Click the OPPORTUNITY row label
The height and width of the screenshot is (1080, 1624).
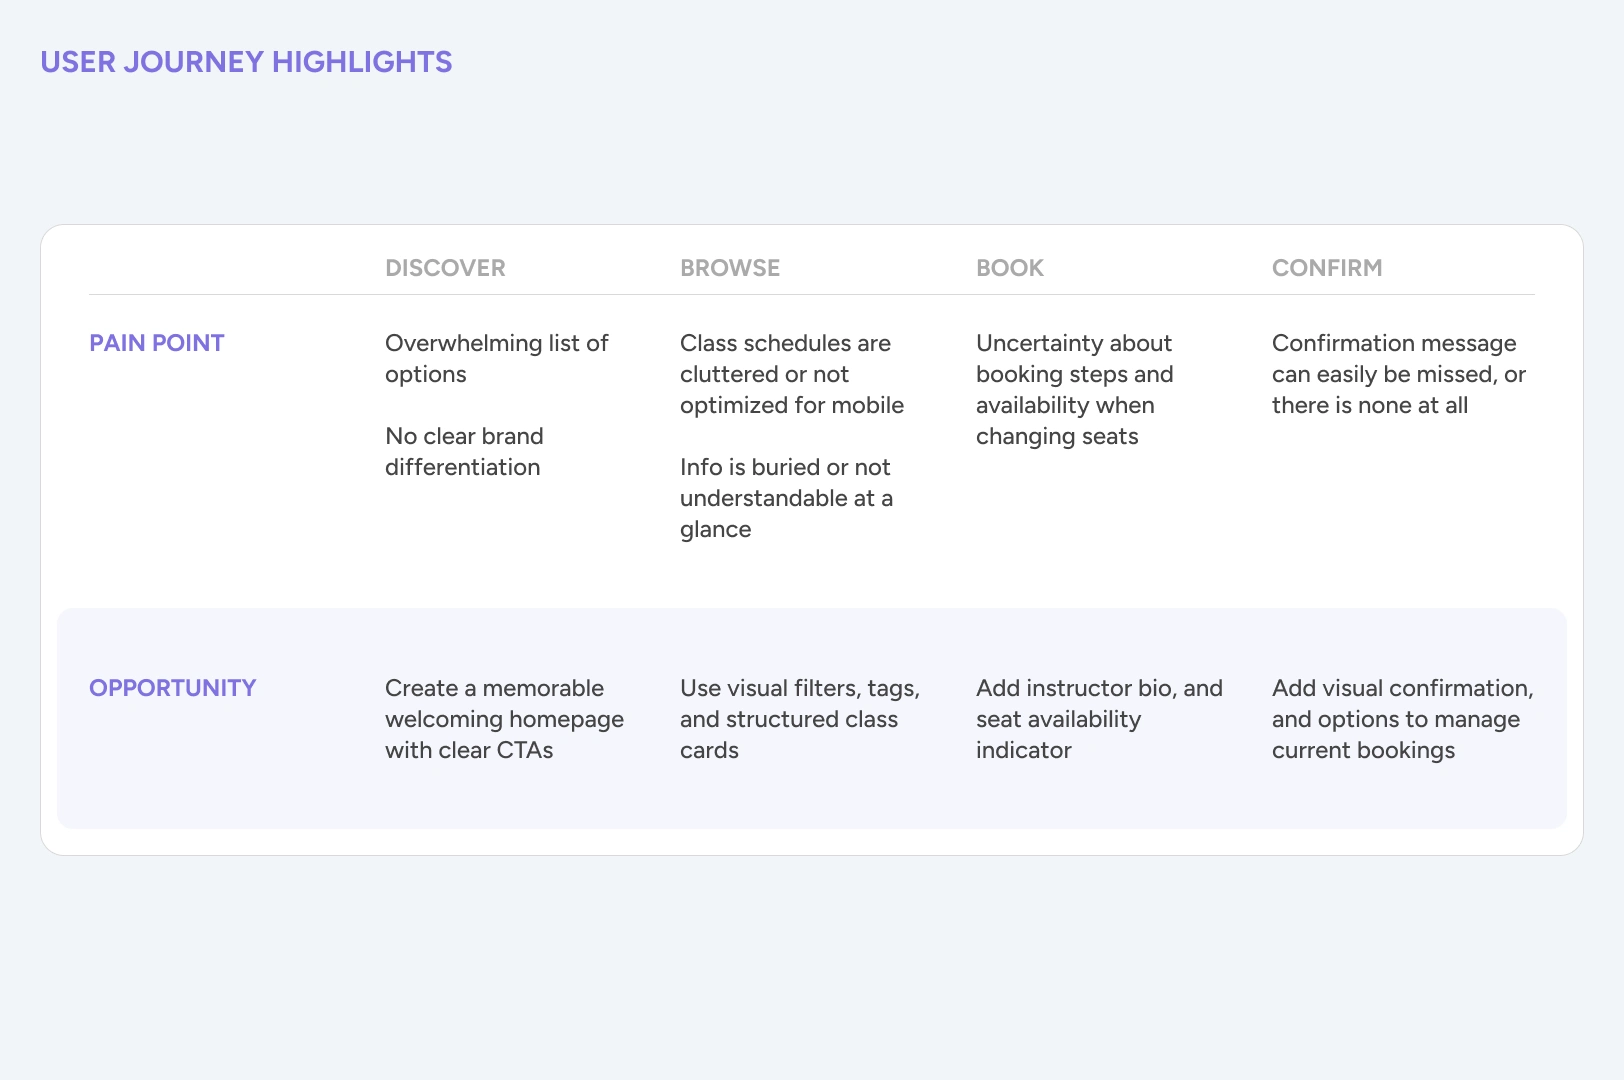click(172, 688)
